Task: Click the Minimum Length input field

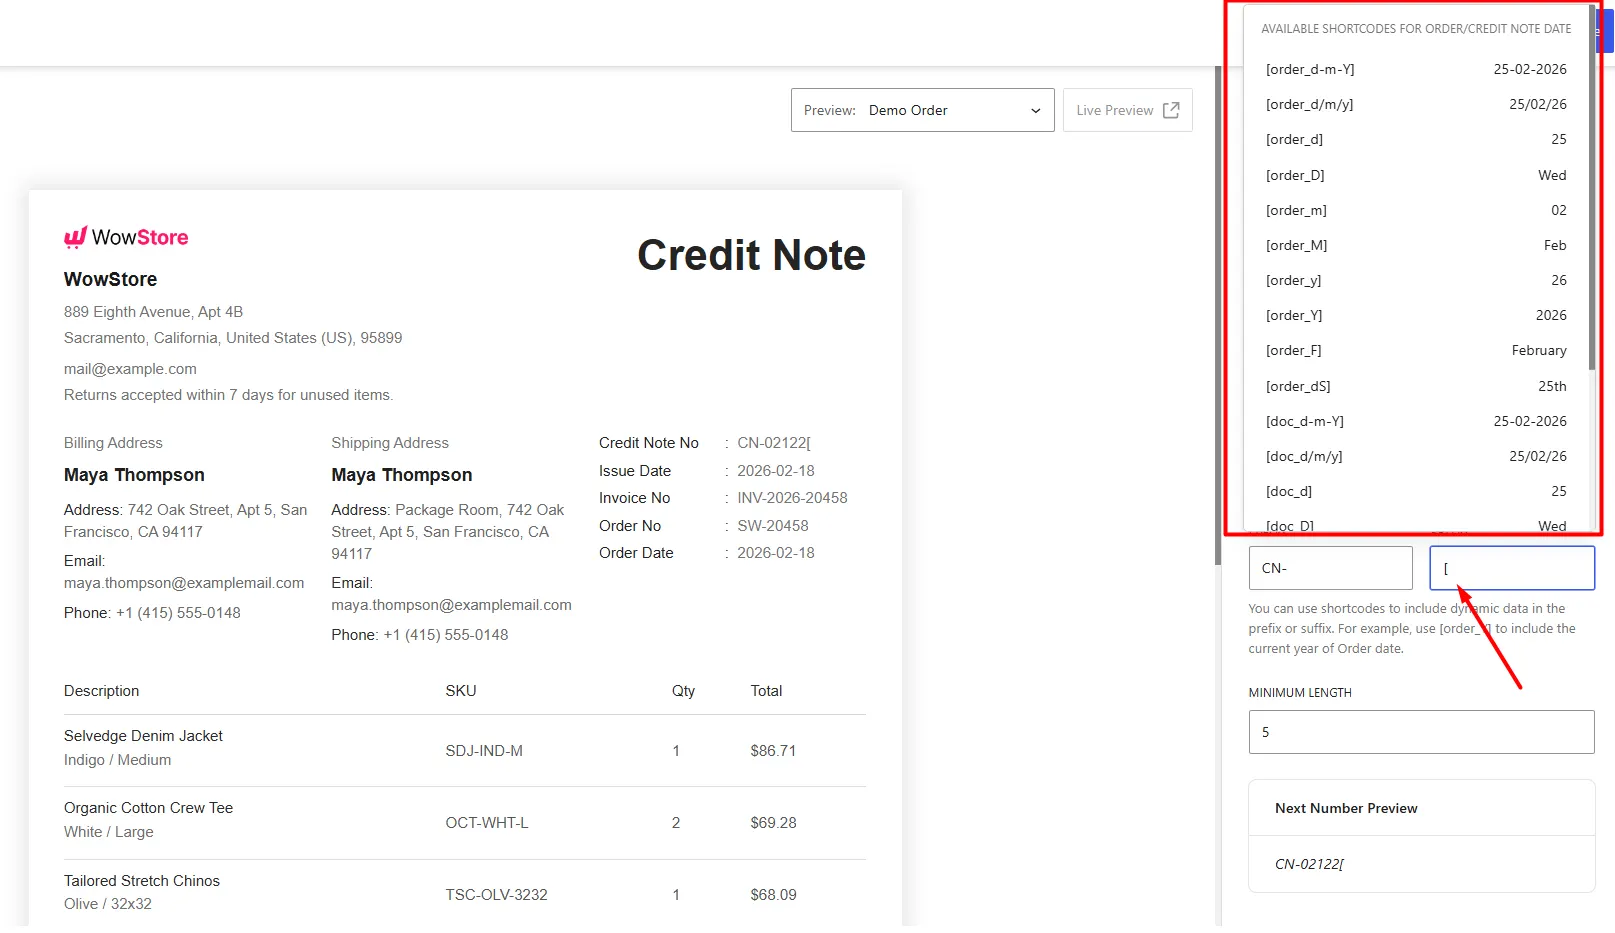Action: tap(1421, 732)
